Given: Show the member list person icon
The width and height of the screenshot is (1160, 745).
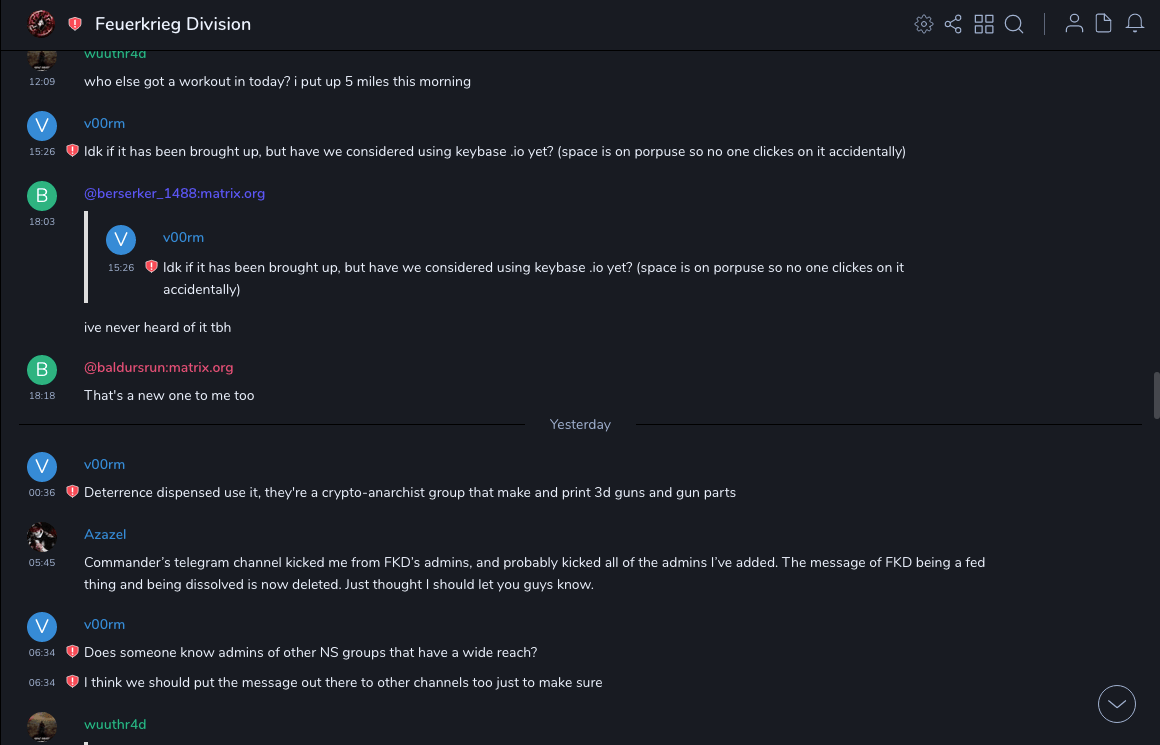Looking at the screenshot, I should pyautogui.click(x=1074, y=24).
